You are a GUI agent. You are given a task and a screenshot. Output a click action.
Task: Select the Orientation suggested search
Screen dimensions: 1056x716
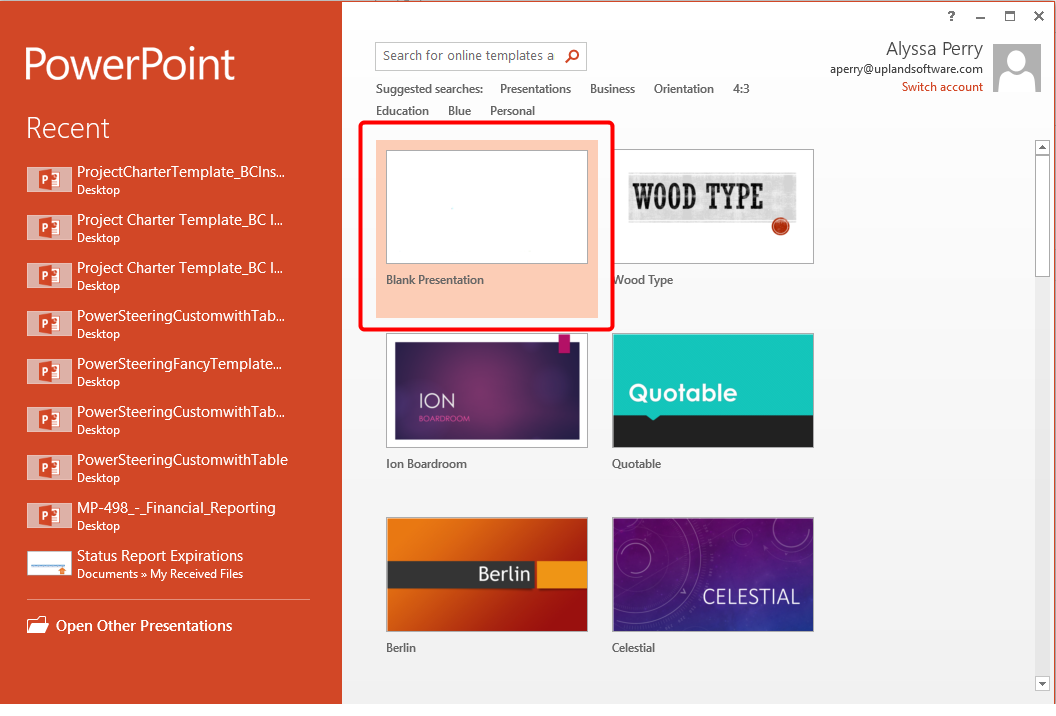point(684,89)
